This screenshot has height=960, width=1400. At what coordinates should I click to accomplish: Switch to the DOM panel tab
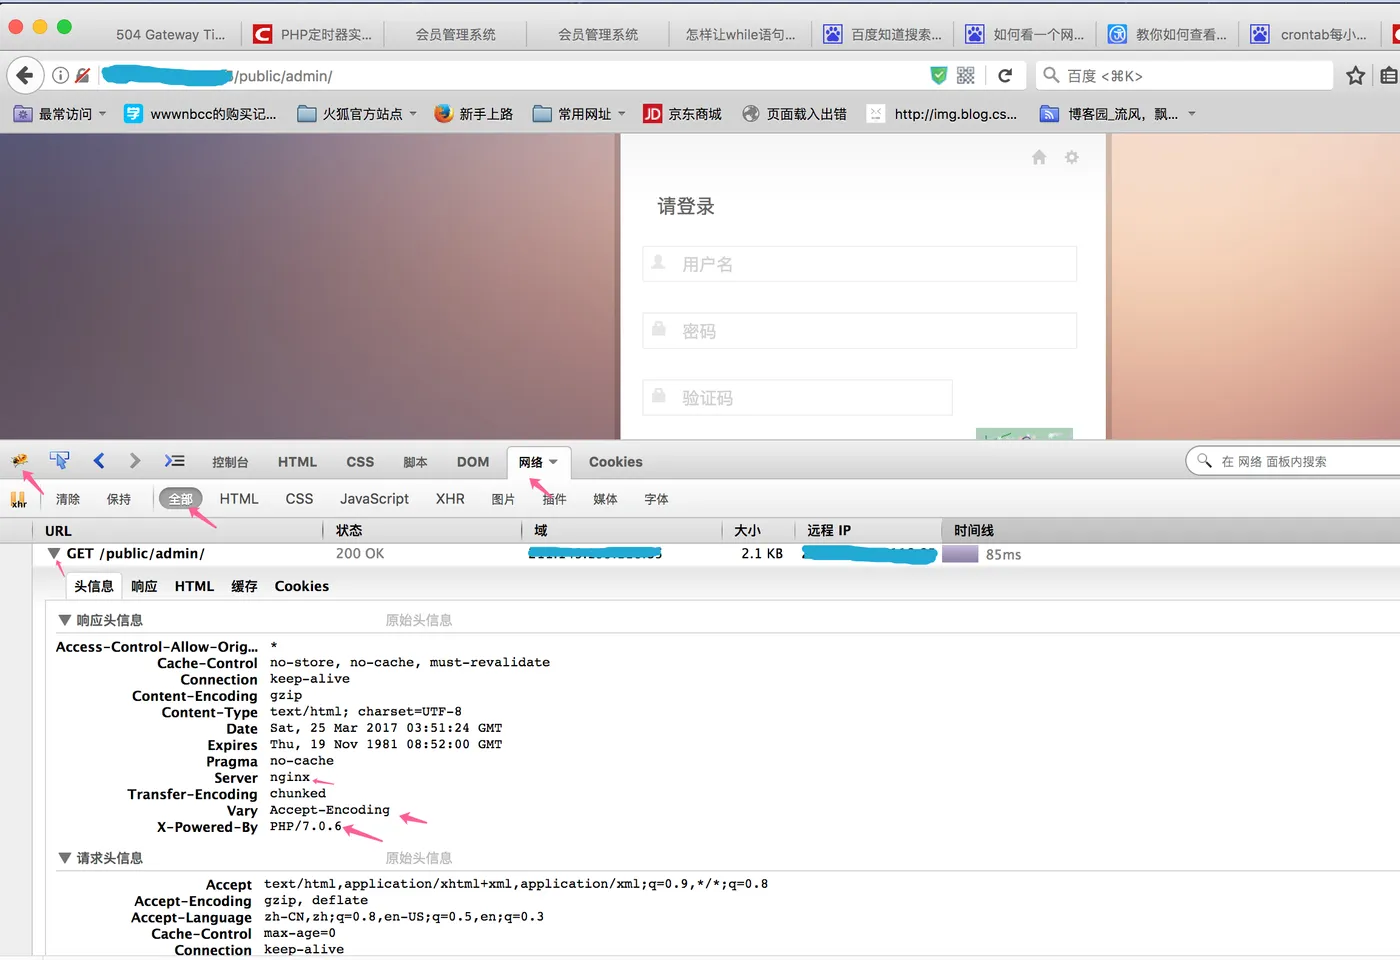(473, 462)
